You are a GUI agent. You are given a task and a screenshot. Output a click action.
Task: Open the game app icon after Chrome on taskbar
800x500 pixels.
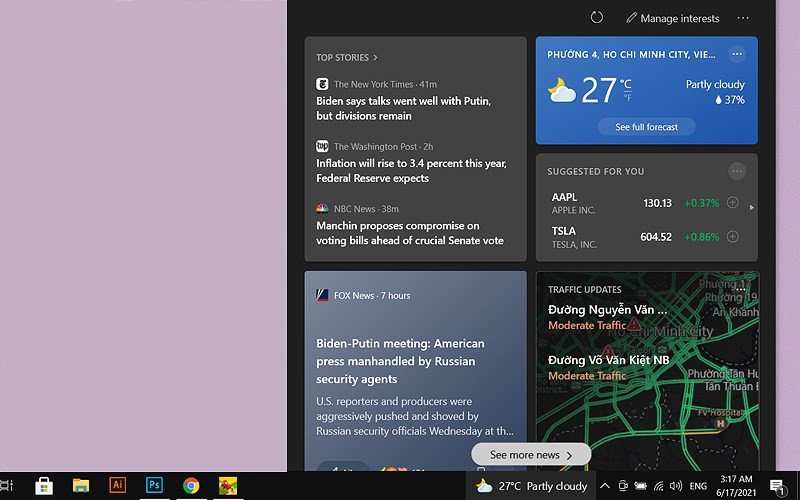228,486
